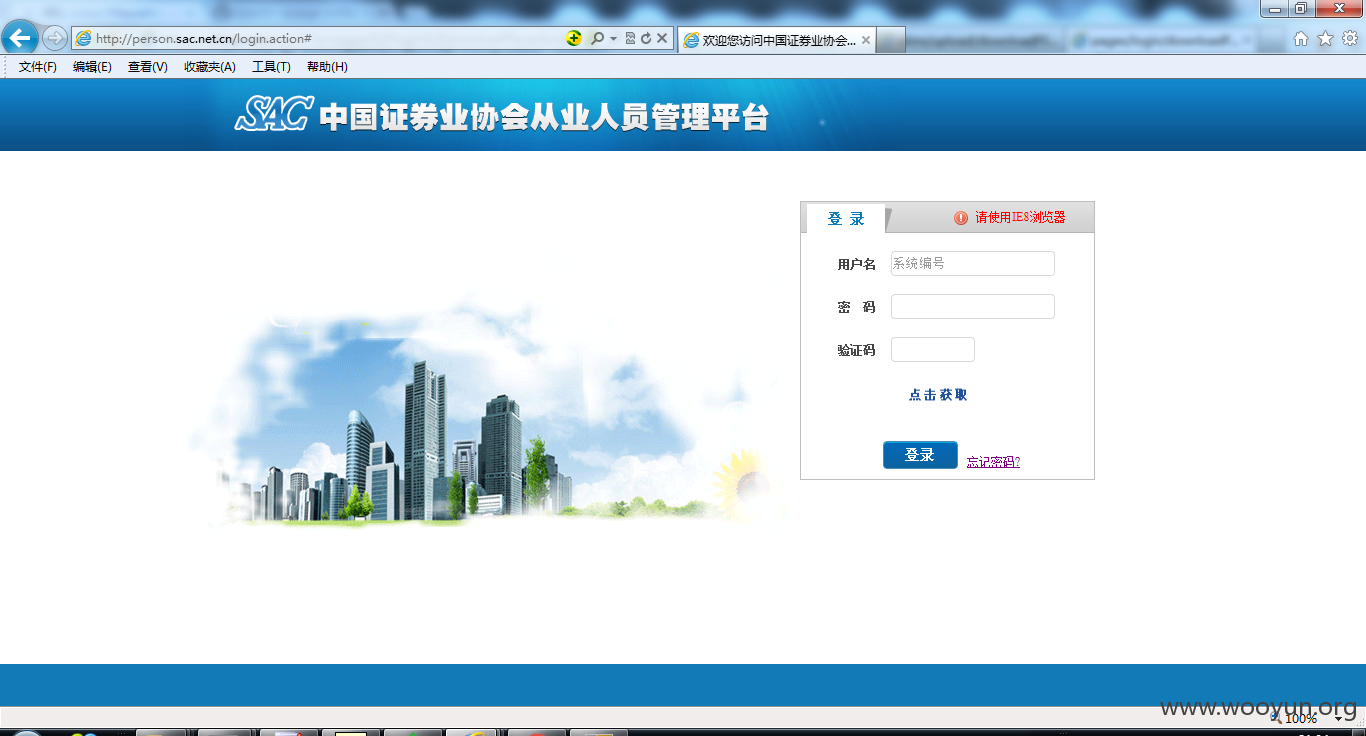Open the 忘记密码? link
The height and width of the screenshot is (736, 1366).
[993, 462]
